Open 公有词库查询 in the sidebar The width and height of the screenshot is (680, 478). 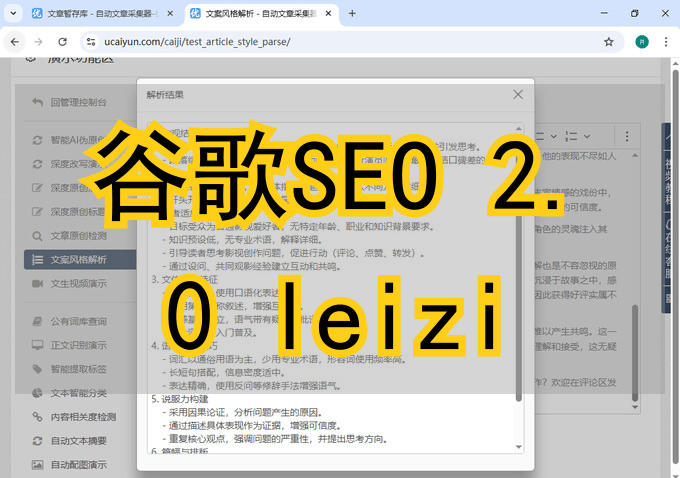pyautogui.click(x=78, y=321)
